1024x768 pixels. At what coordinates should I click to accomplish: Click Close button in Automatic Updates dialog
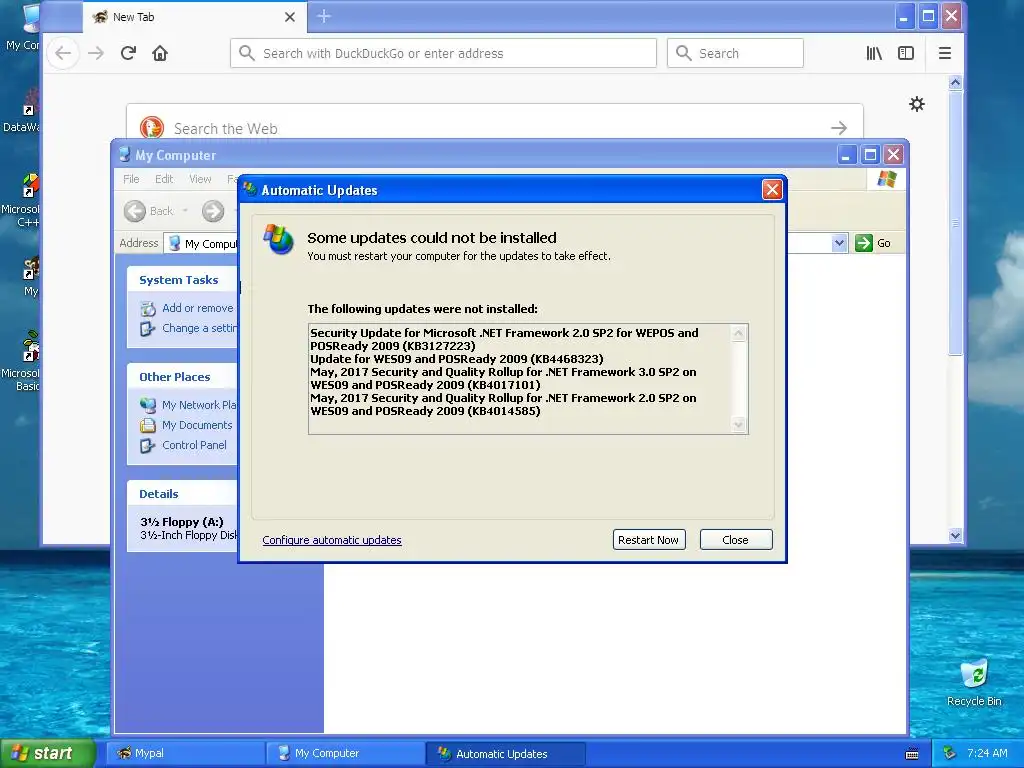coord(736,539)
